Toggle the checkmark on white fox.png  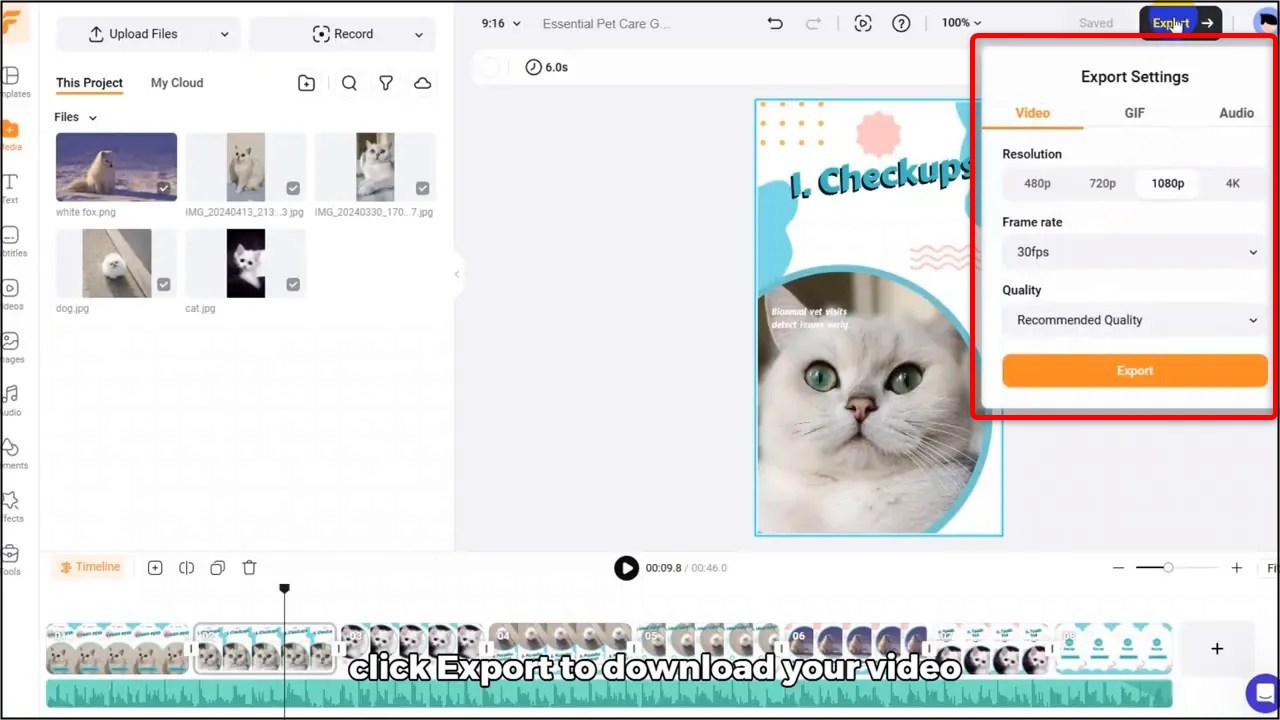(163, 187)
